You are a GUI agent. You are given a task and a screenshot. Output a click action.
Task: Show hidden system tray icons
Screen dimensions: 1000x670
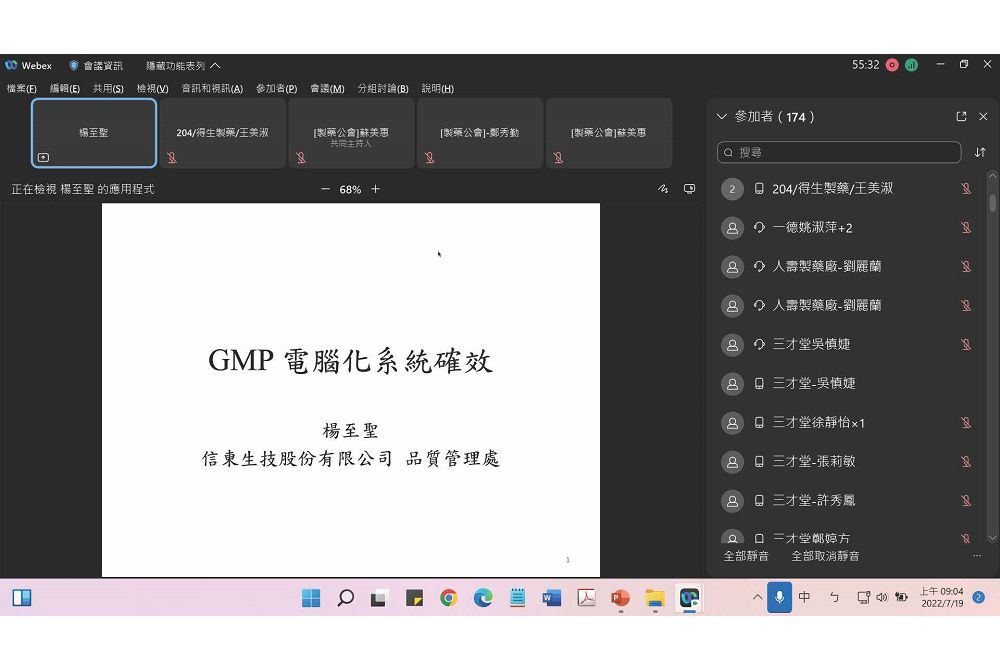pyautogui.click(x=757, y=597)
